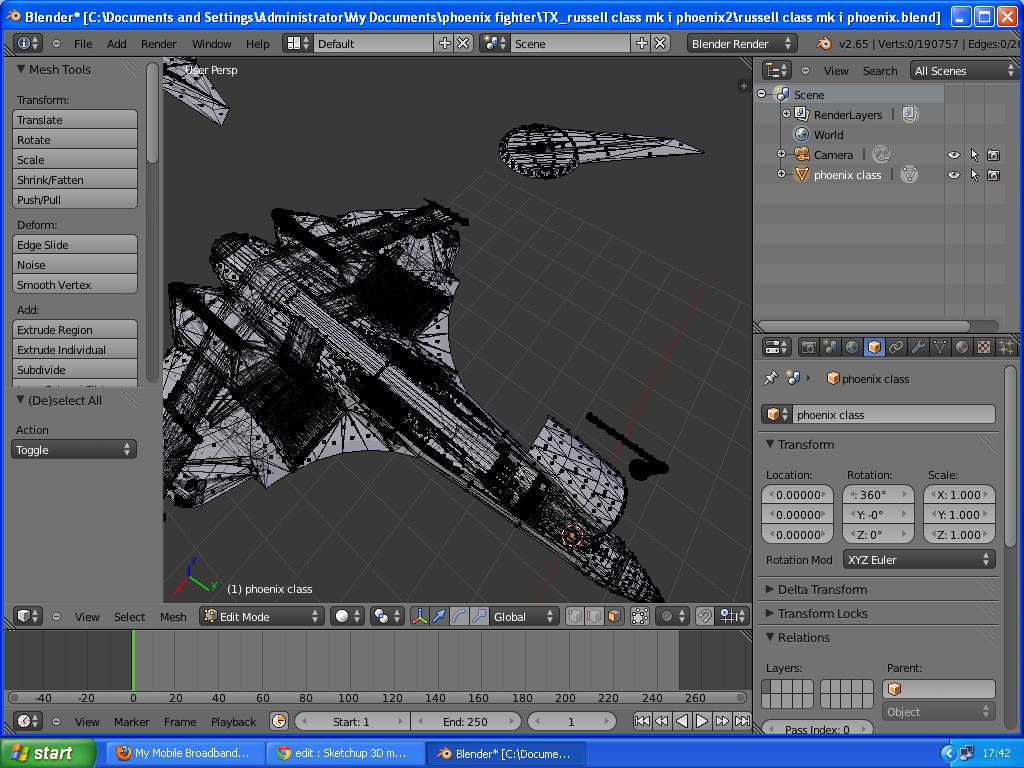Click the Smooth Vertex button
Screen dimensions: 1024x768
click(x=73, y=285)
